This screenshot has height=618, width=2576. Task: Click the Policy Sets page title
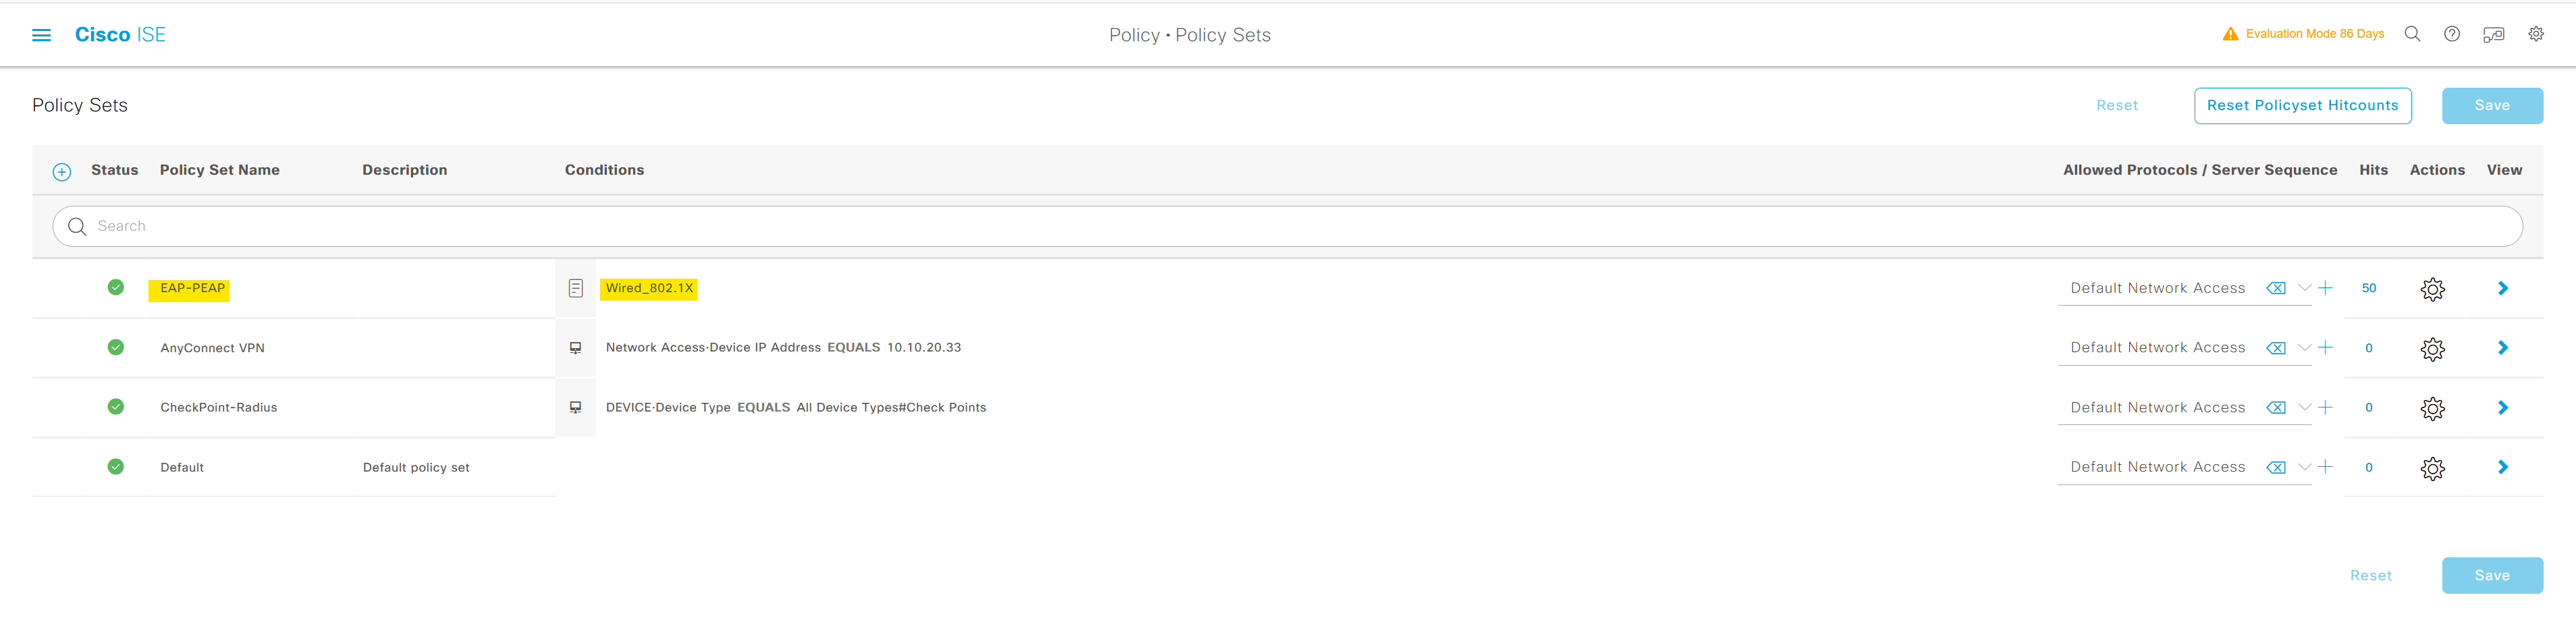pyautogui.click(x=79, y=105)
